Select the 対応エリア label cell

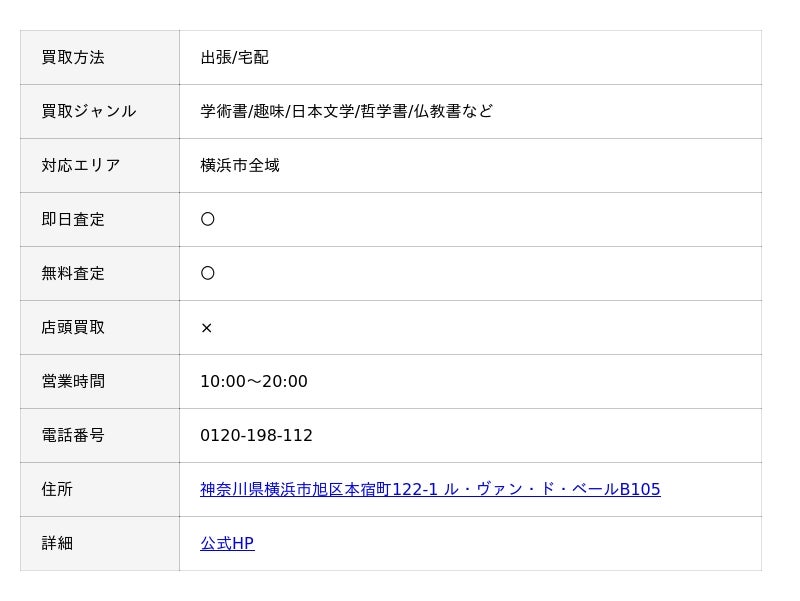coord(99,165)
